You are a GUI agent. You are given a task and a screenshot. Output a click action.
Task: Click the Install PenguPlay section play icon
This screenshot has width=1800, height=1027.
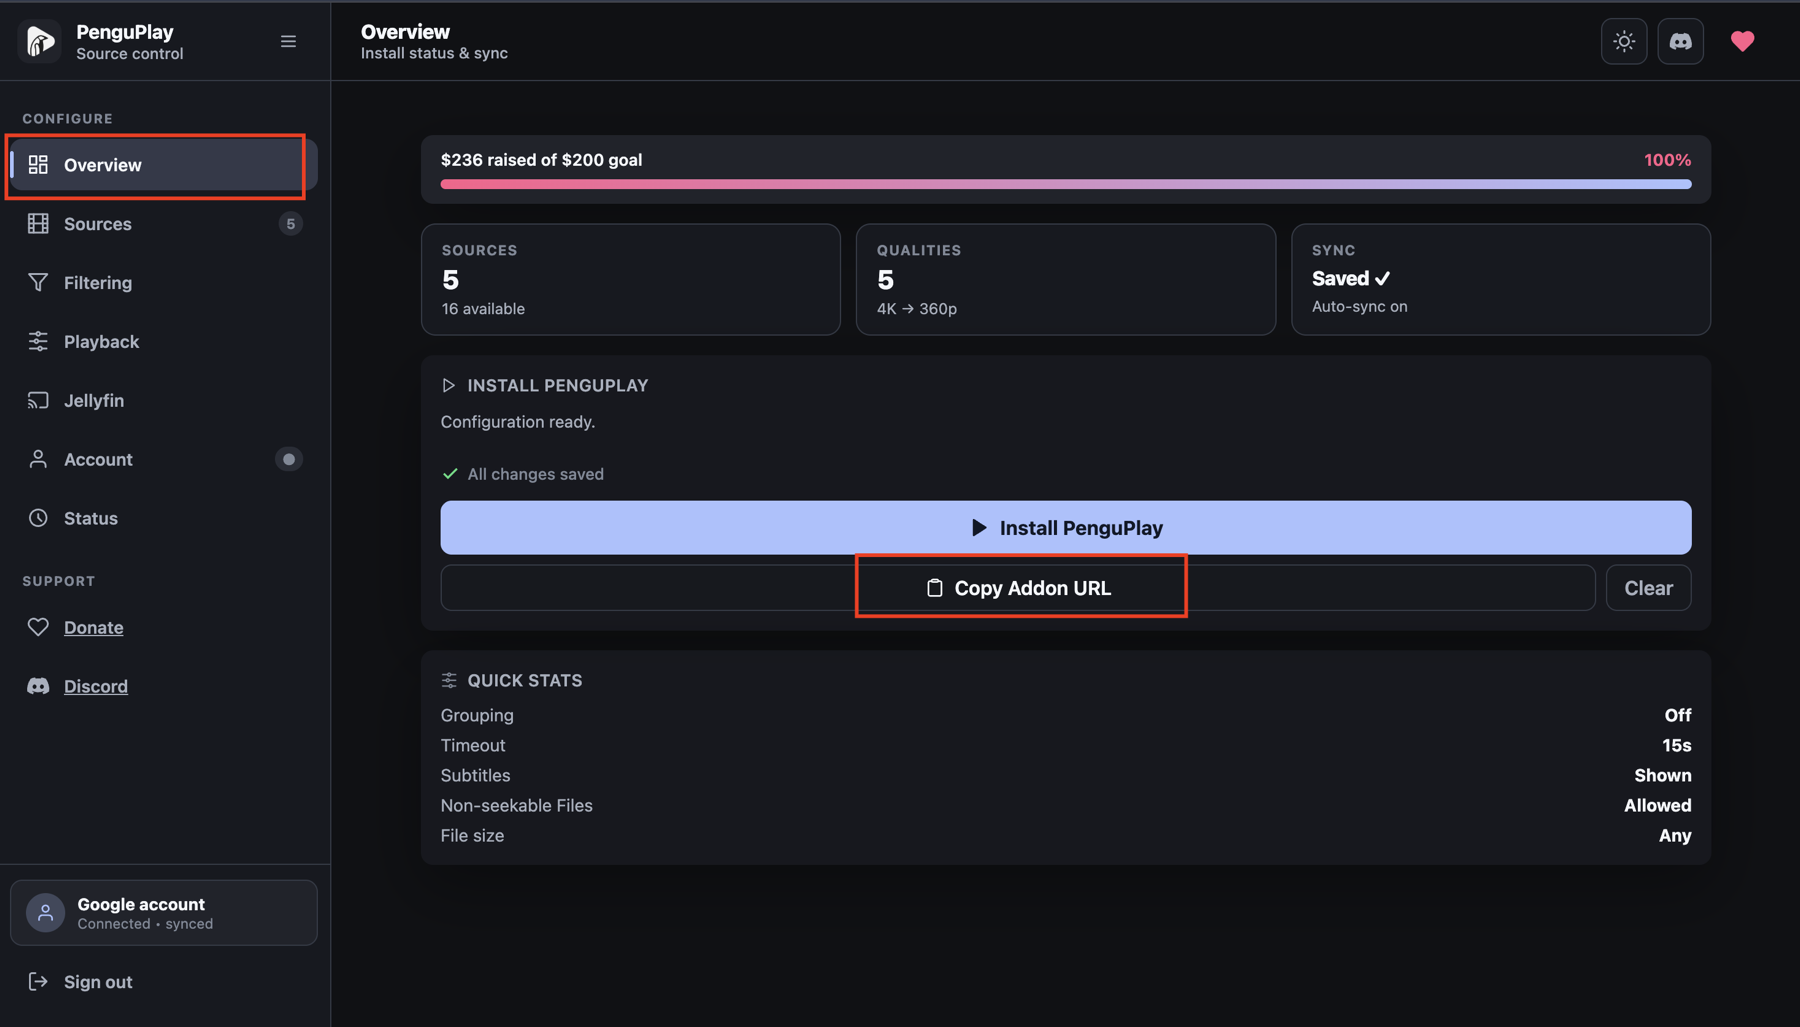[449, 386]
